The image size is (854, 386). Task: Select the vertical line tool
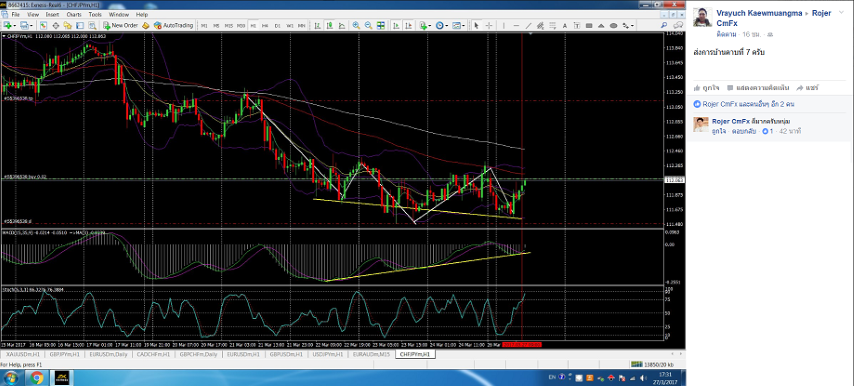click(x=504, y=25)
